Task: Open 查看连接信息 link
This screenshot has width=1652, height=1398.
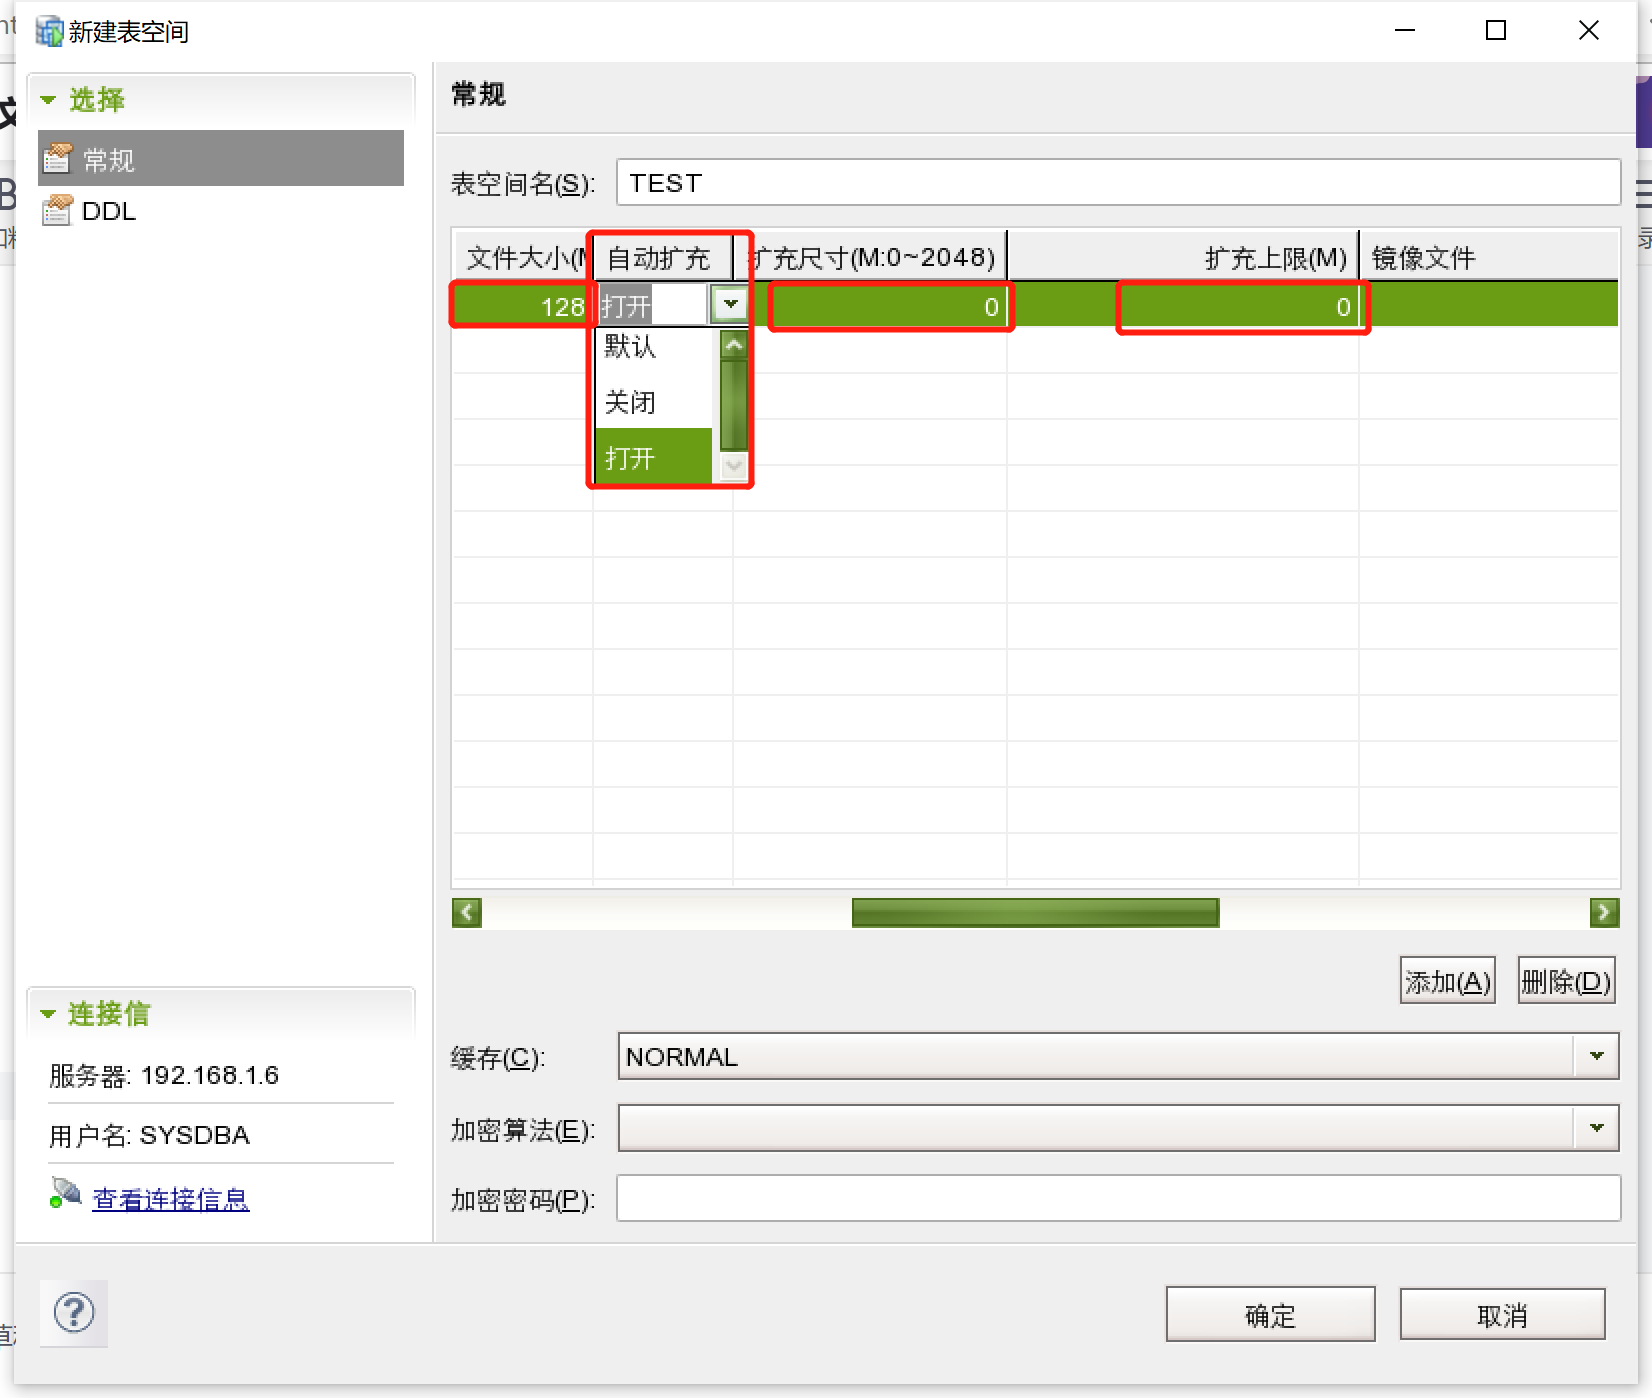Action: click(x=170, y=1198)
